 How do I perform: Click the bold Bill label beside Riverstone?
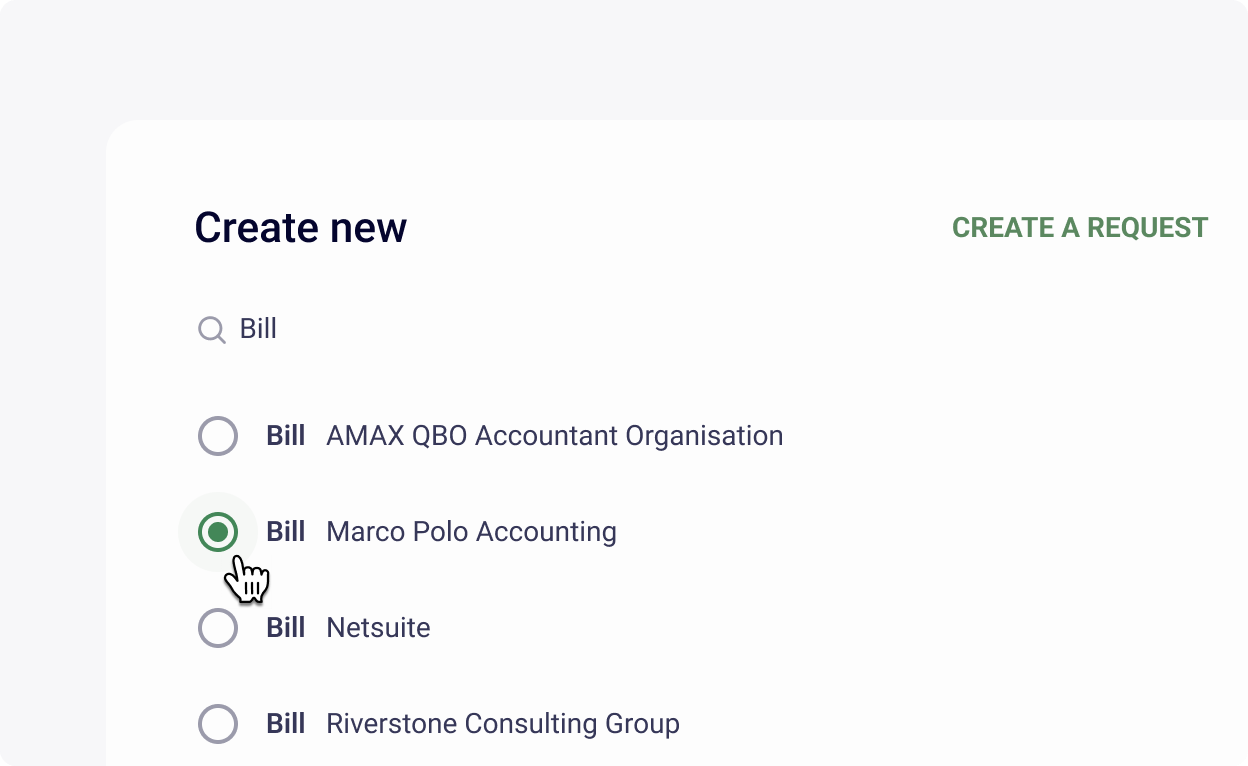(x=286, y=724)
